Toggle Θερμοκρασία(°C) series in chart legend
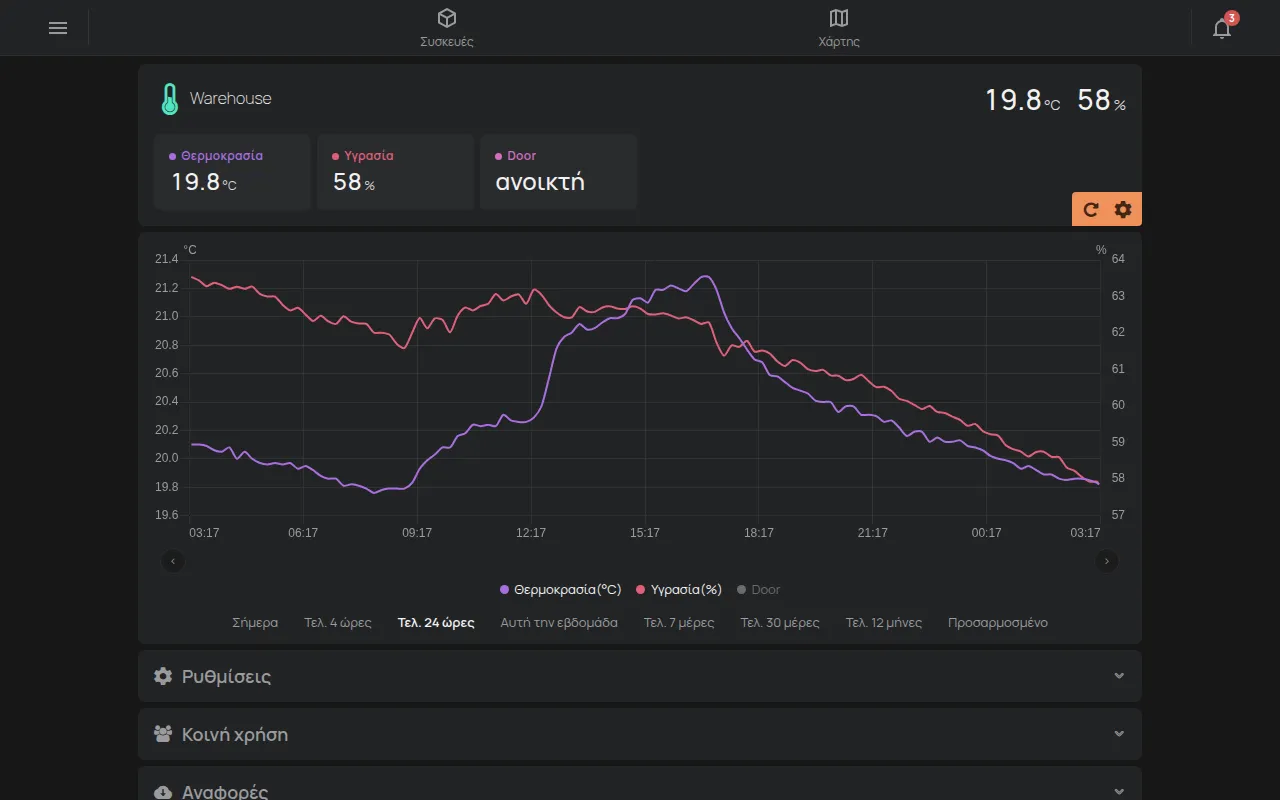1280x800 pixels. tap(561, 590)
